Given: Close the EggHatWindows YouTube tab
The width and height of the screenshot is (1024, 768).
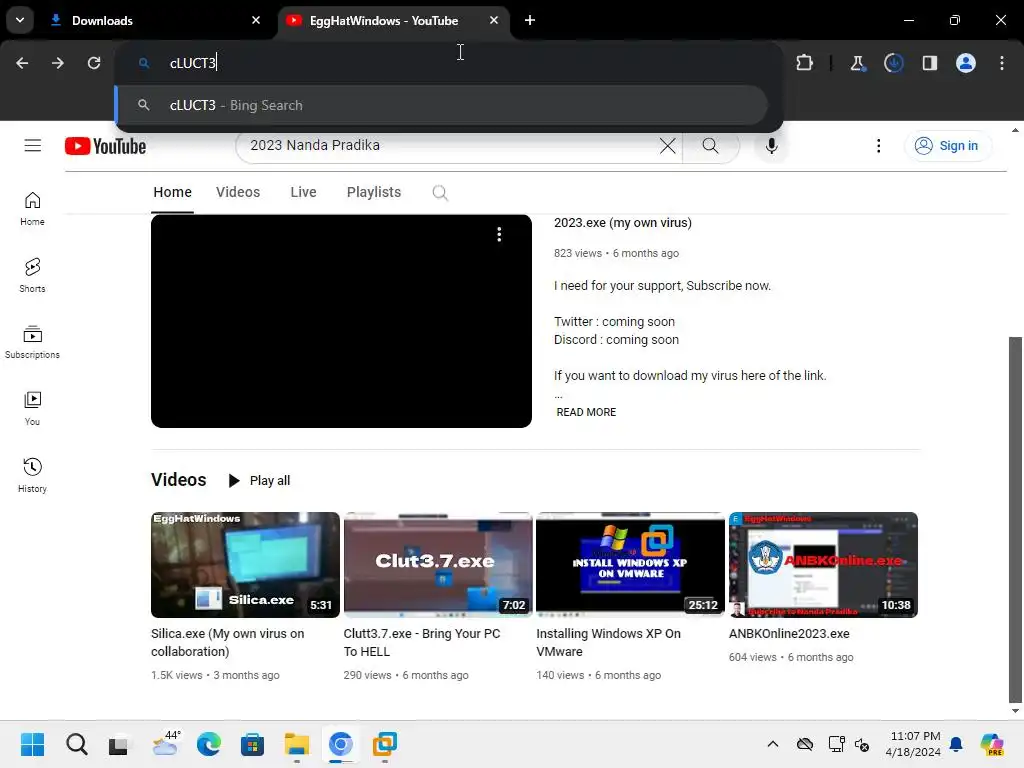Looking at the screenshot, I should click(x=494, y=20).
